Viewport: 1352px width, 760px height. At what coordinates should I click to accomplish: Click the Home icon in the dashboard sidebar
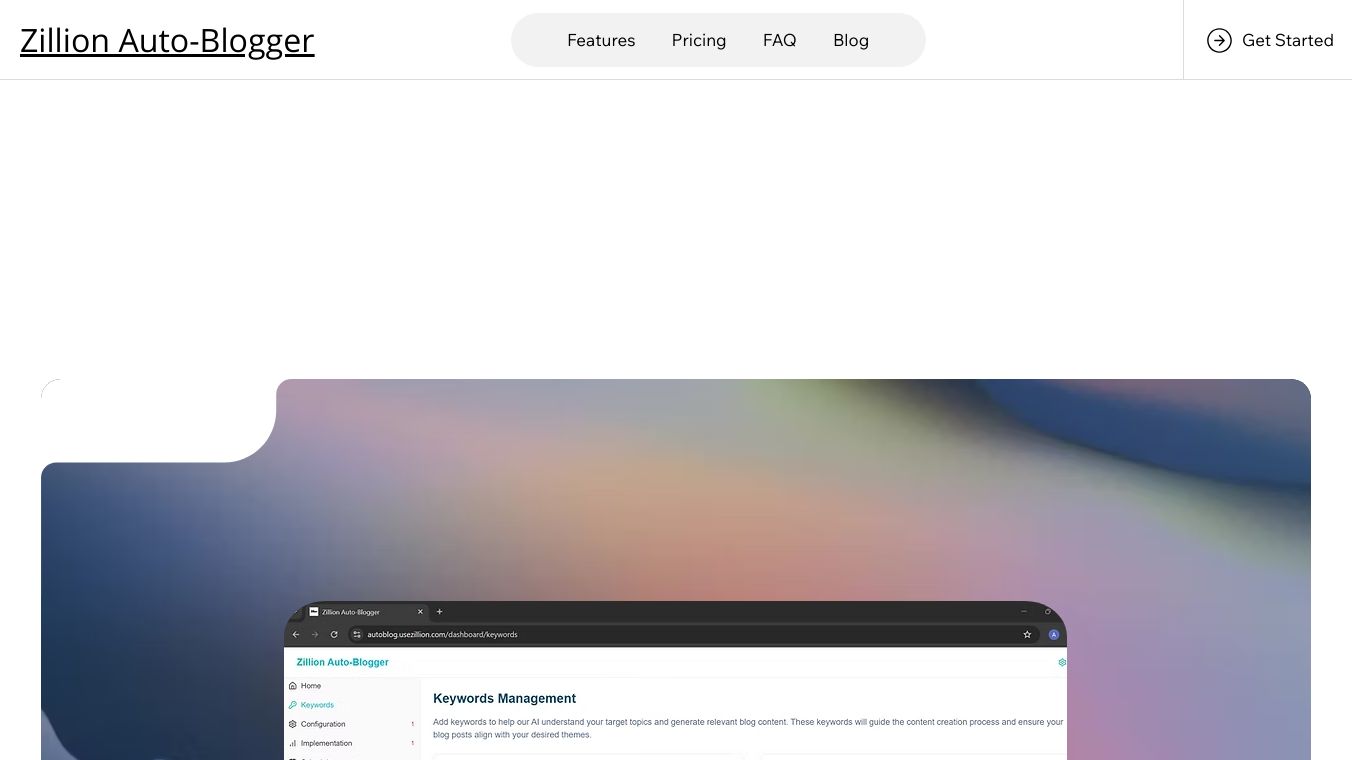(x=293, y=686)
